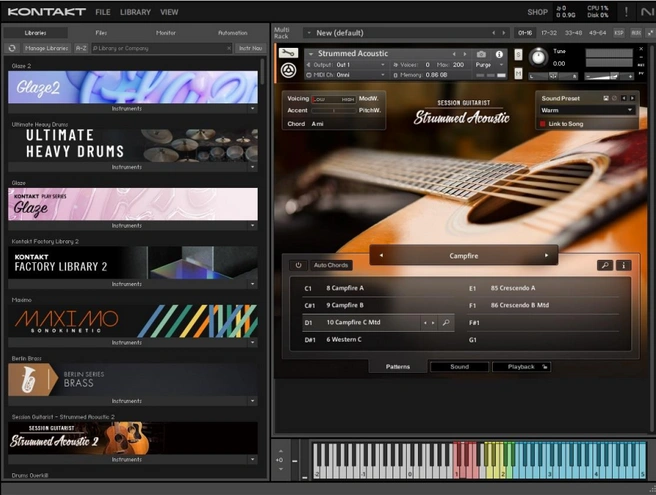Viewport: 656px width, 495px height.
Task: Solo the Strummed Acoustic instrument
Action: click(518, 55)
